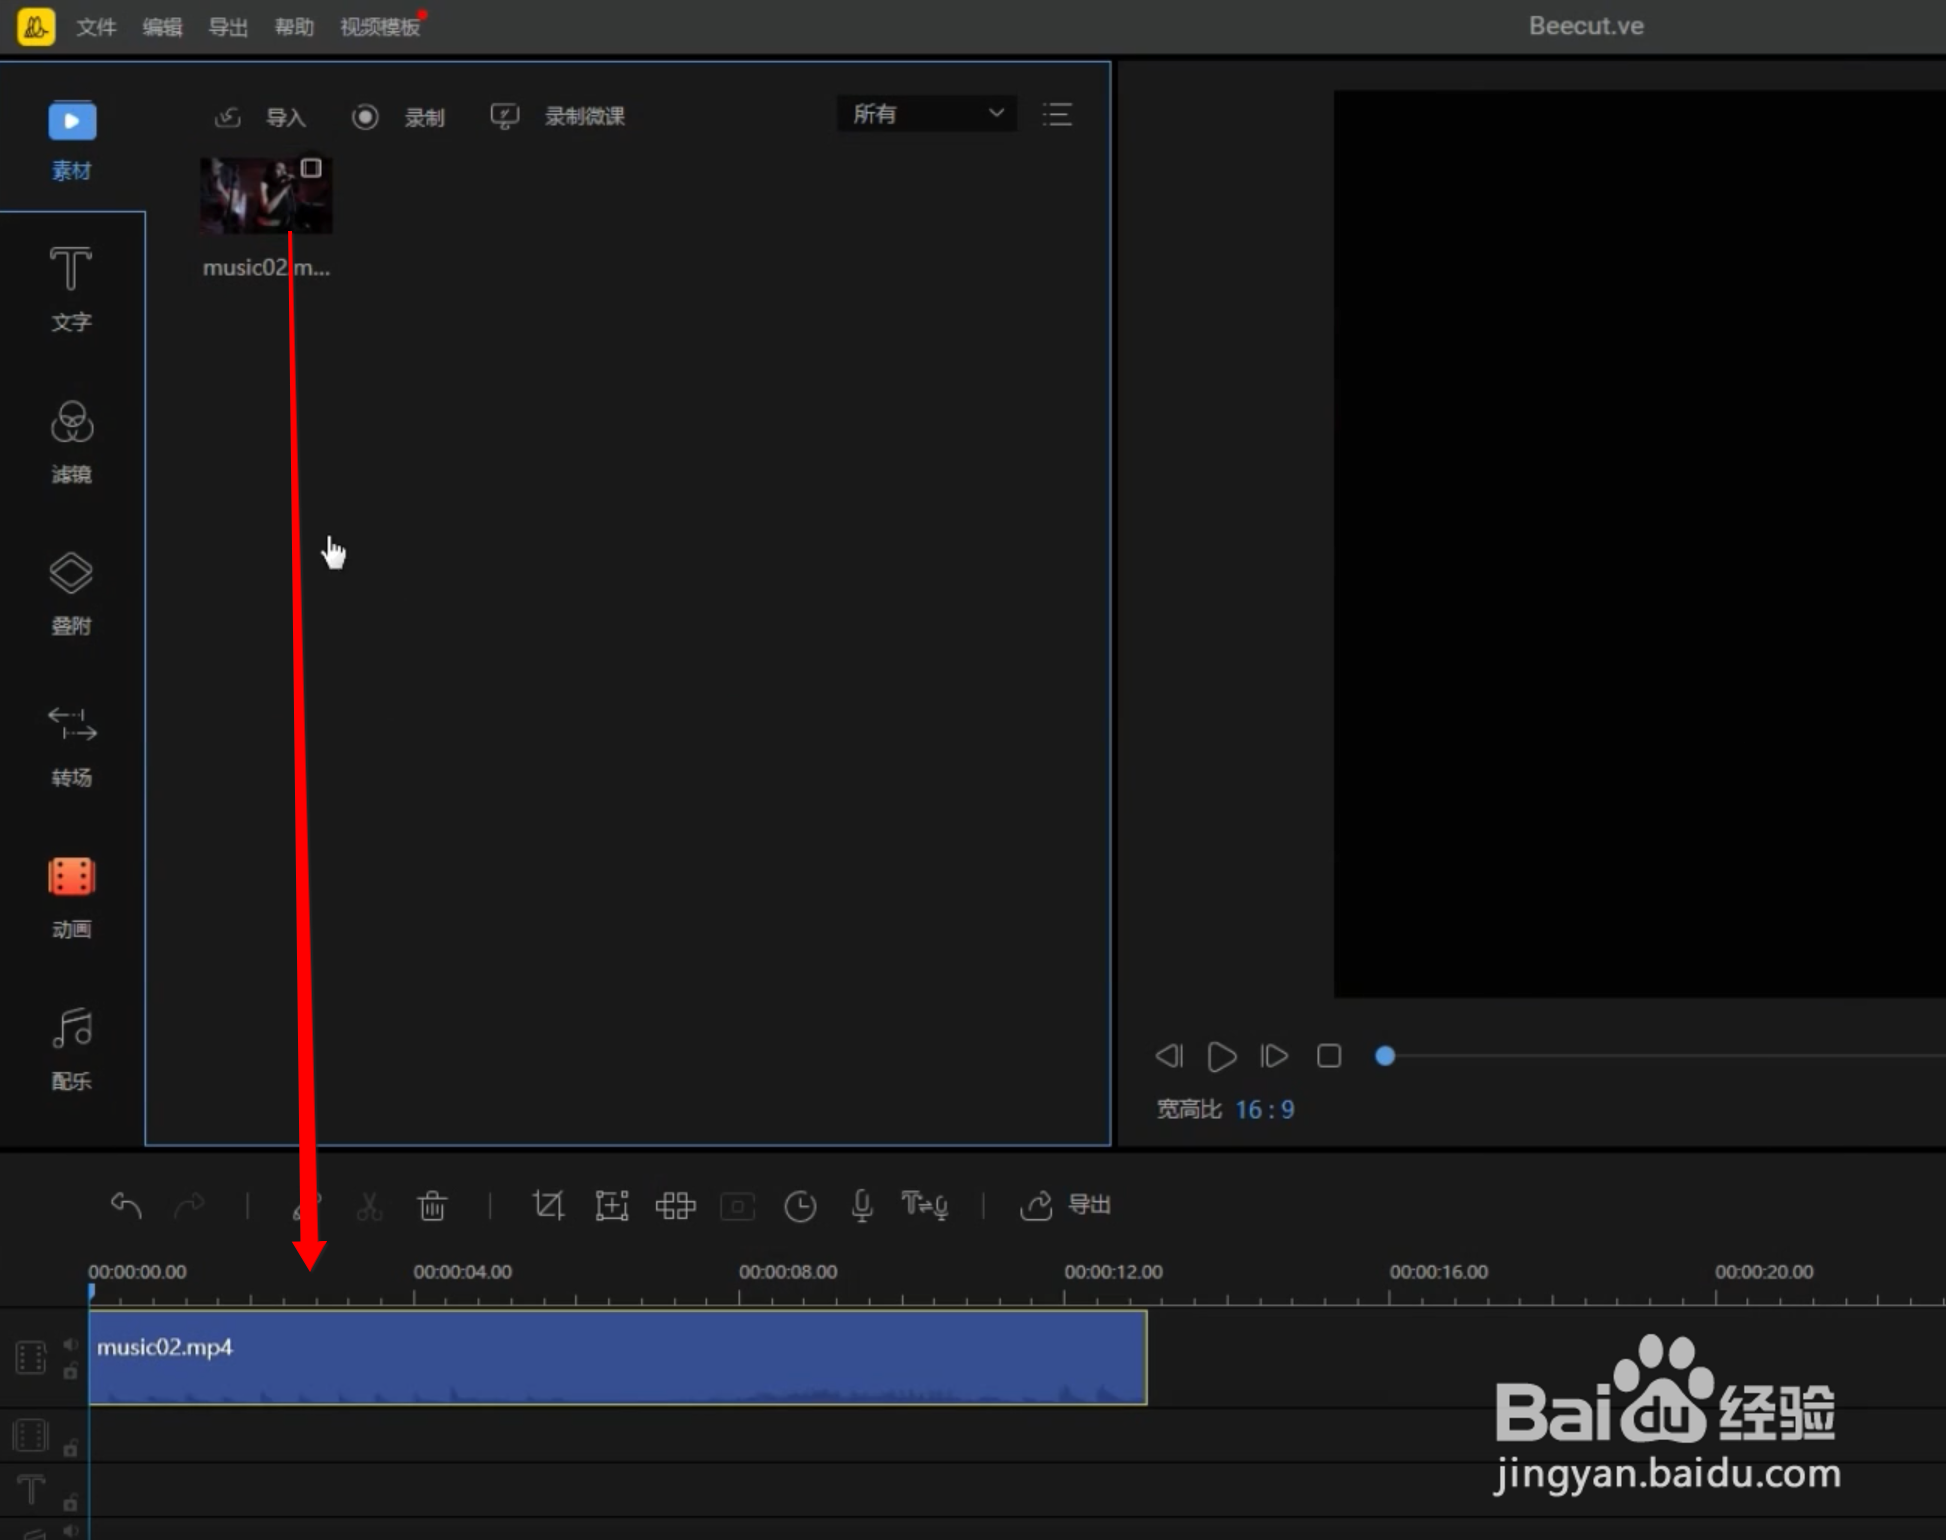Click the microphone voiceover icon
This screenshot has width=1946, height=1540.
(861, 1205)
